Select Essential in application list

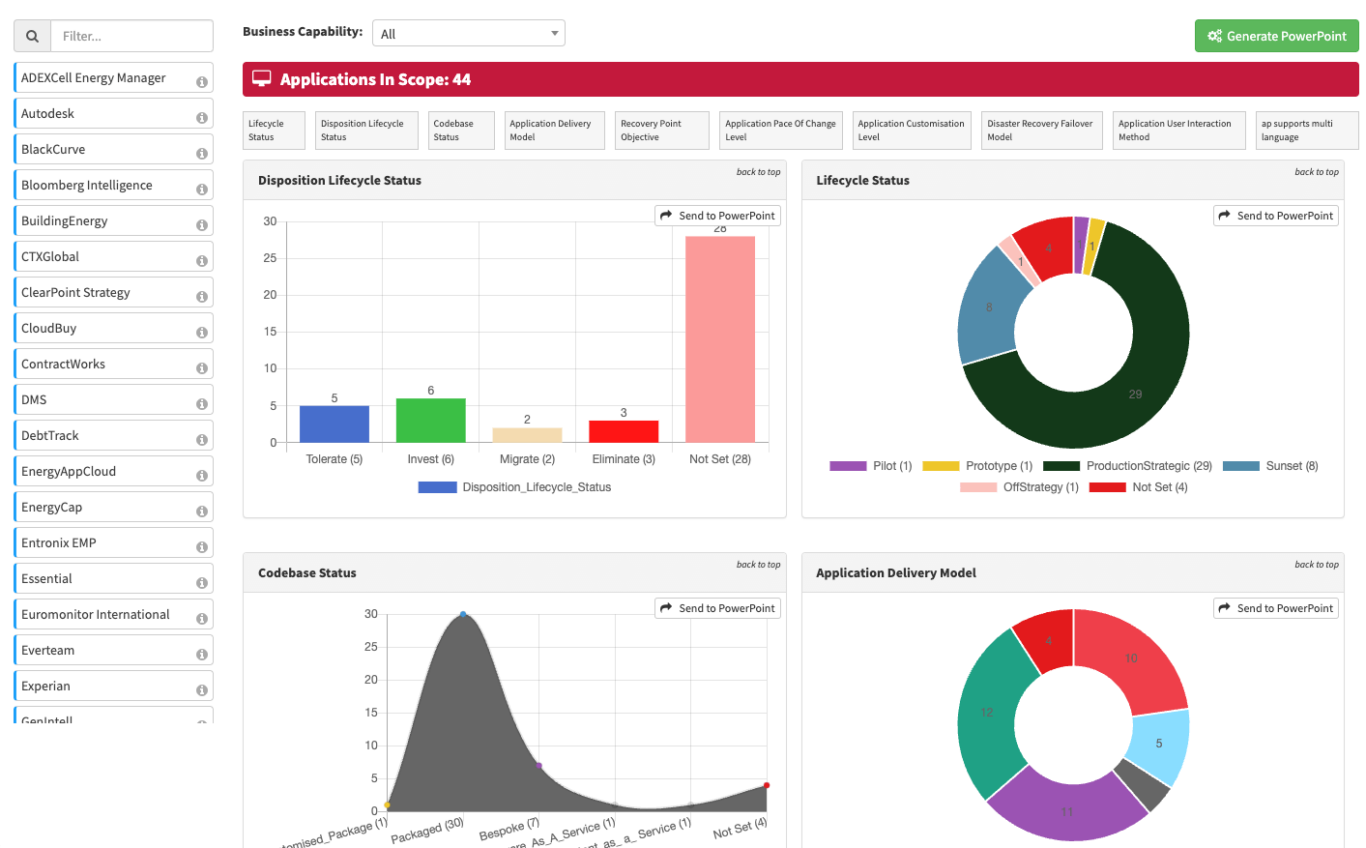point(114,579)
